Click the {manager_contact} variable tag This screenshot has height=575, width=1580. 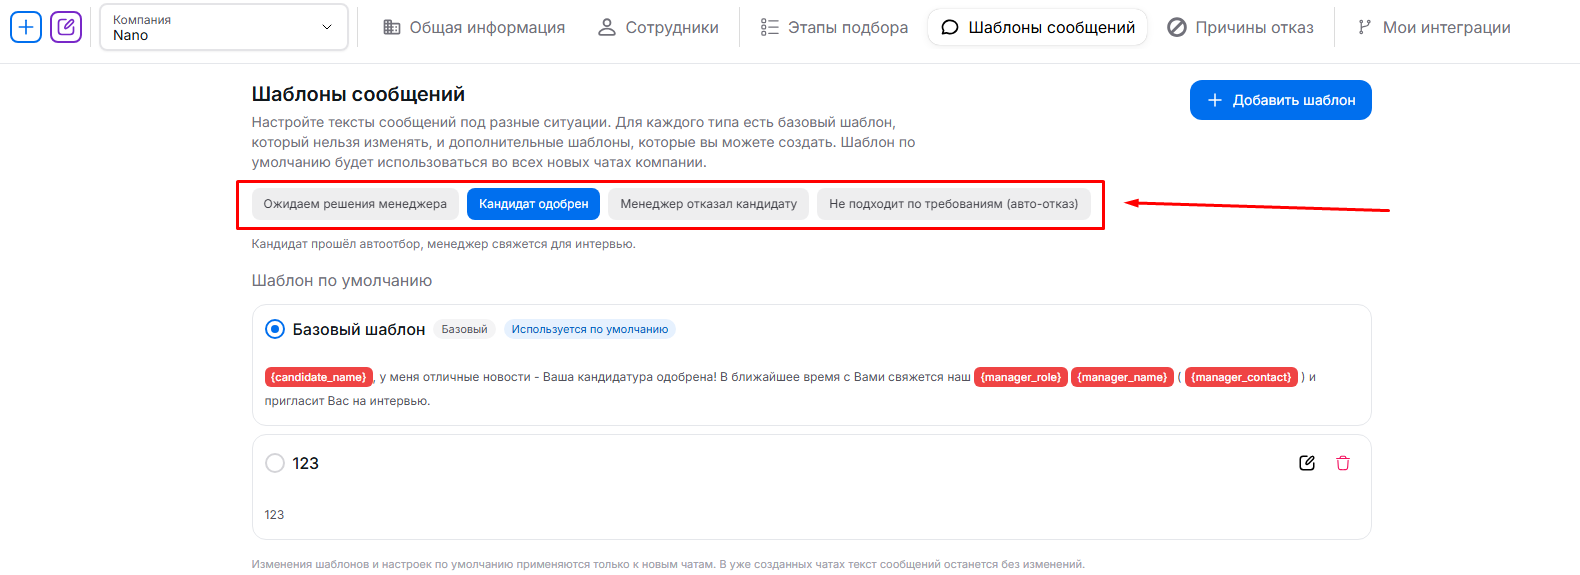click(1240, 377)
